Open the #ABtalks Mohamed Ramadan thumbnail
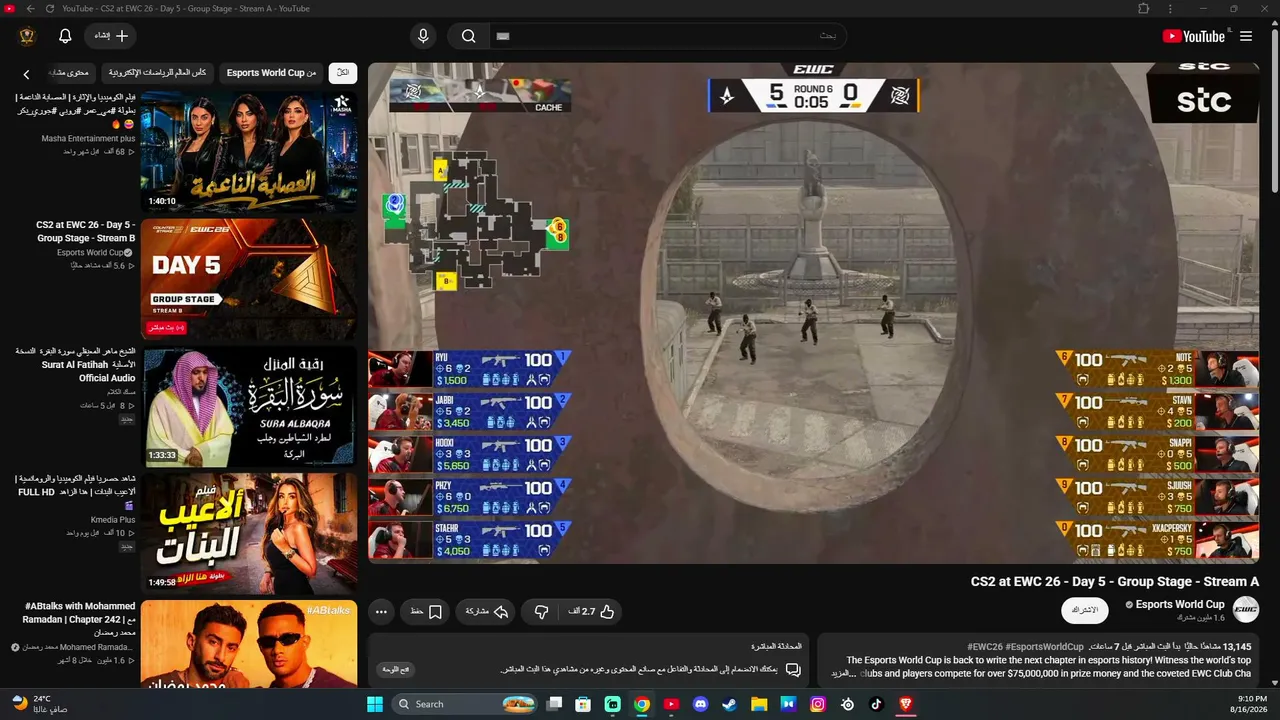The image size is (1280, 720). point(249,643)
